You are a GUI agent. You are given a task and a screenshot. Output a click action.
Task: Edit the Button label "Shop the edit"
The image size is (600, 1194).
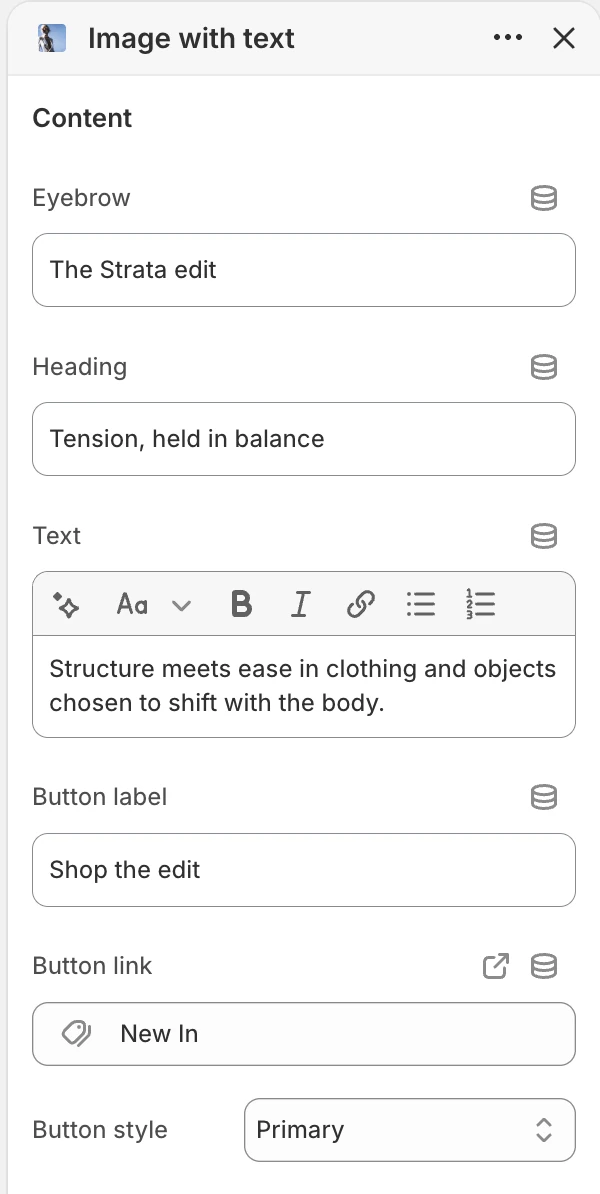point(304,870)
